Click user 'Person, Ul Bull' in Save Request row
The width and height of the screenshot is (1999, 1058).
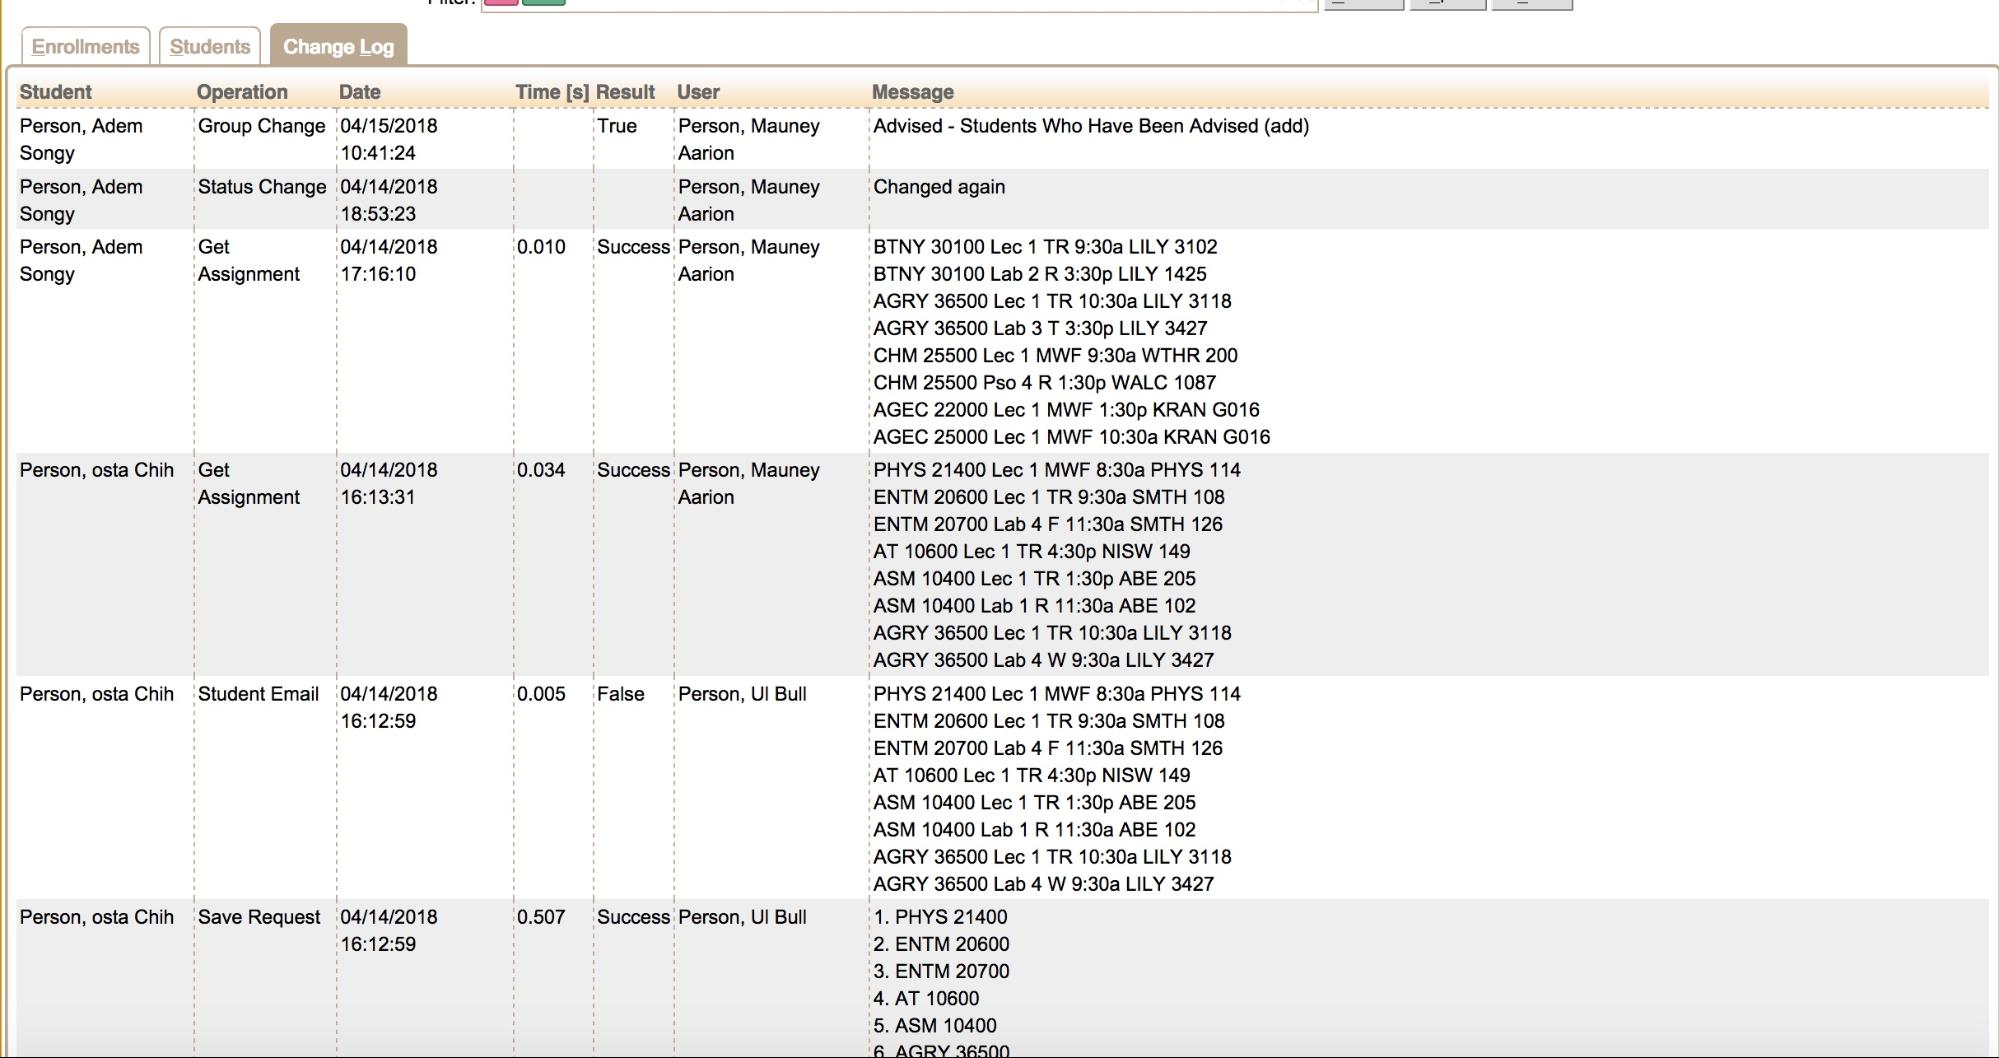point(742,917)
